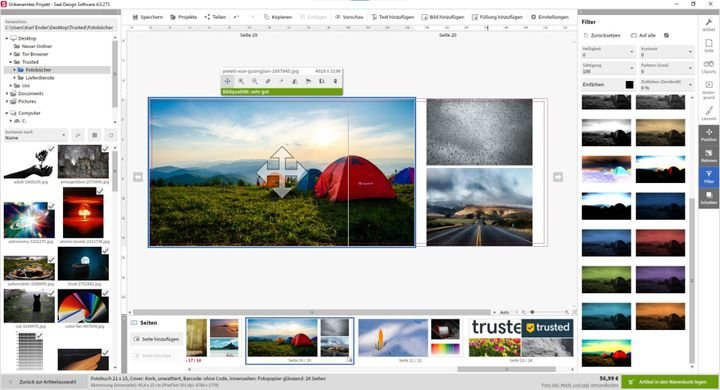The height and width of the screenshot is (390, 720).
Task: Toggle checkbox next to Auf alle
Action: (x=666, y=35)
